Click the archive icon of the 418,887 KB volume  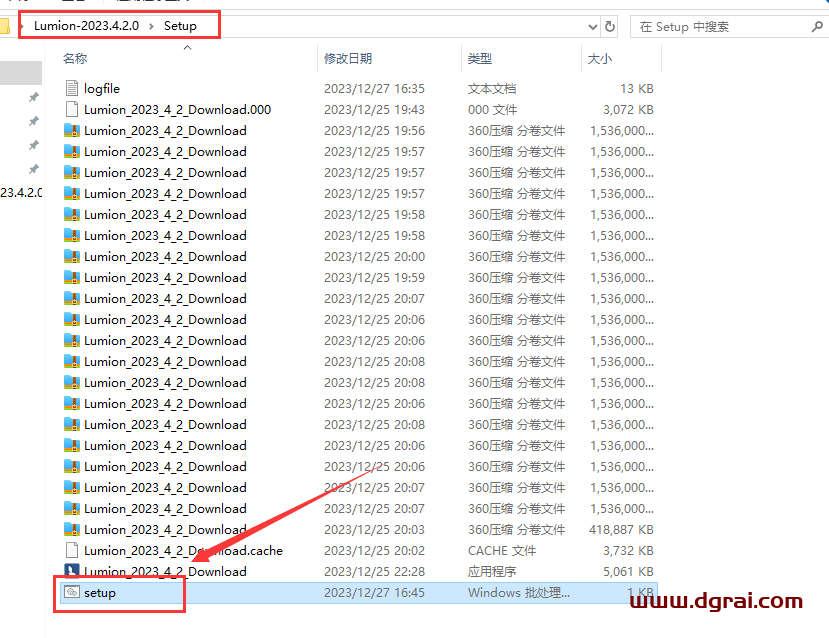click(x=72, y=529)
